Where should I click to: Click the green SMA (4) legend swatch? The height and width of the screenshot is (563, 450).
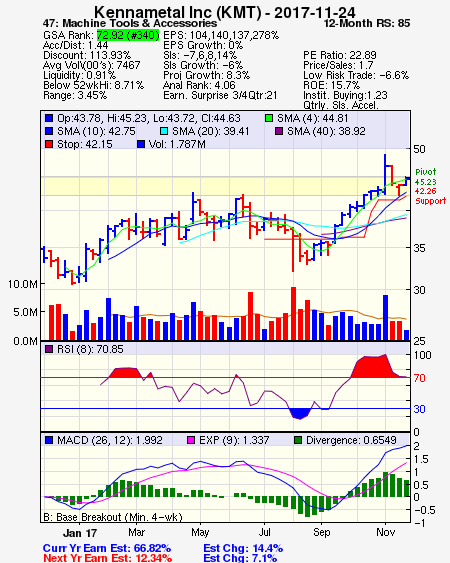tap(269, 118)
